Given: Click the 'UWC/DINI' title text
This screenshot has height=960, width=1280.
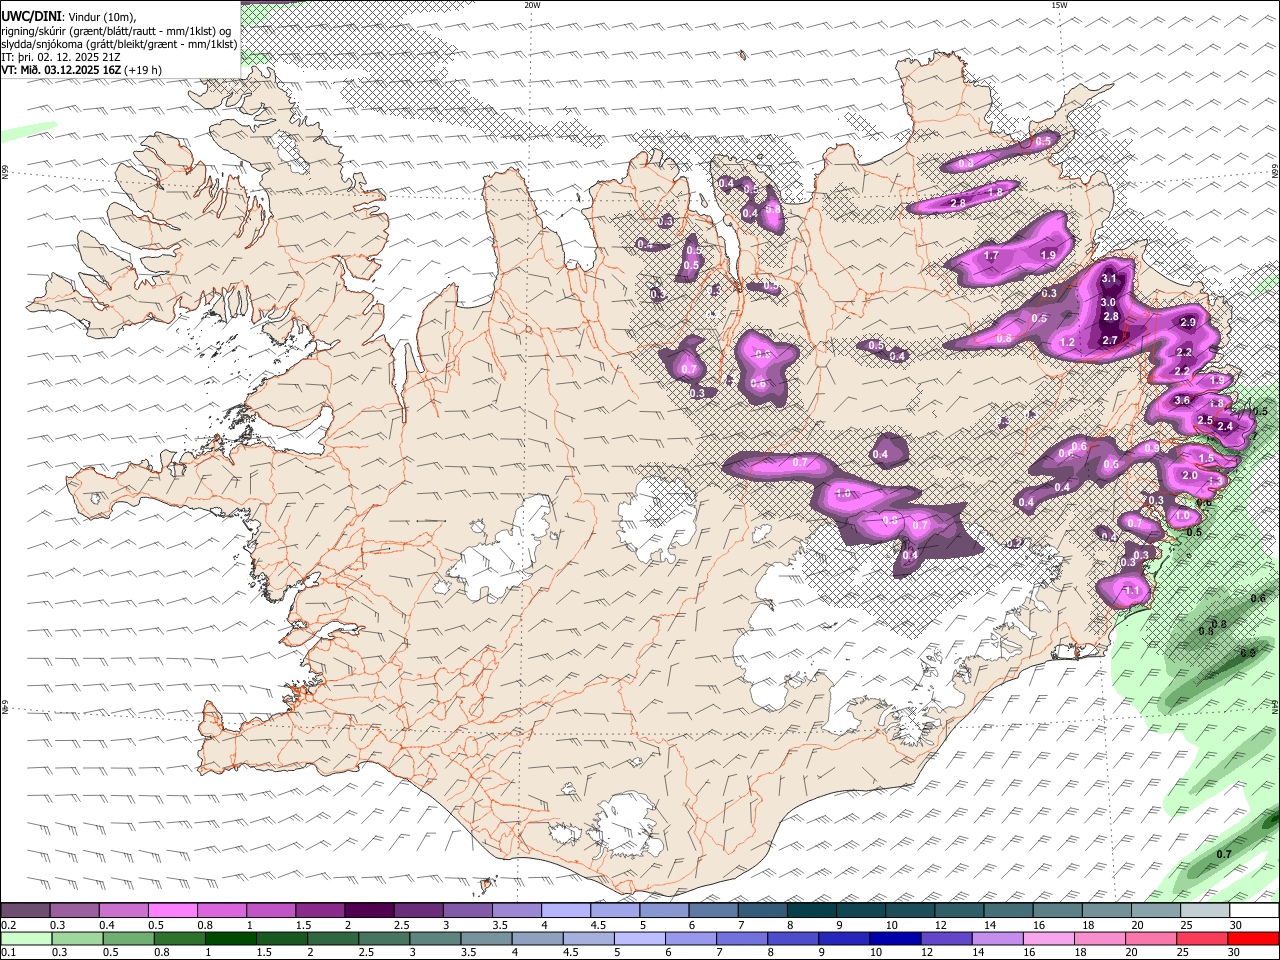Looking at the screenshot, I should point(32,17).
